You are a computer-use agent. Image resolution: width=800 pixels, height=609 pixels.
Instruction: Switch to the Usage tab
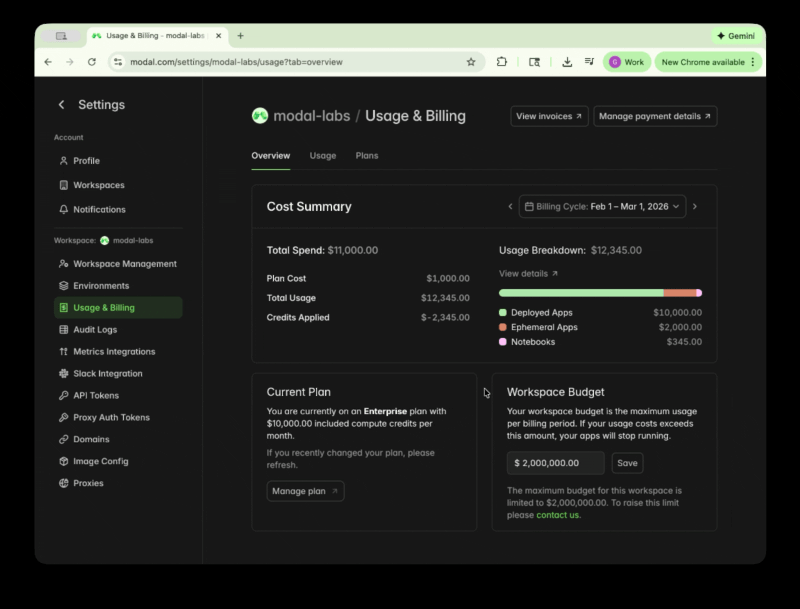point(322,156)
